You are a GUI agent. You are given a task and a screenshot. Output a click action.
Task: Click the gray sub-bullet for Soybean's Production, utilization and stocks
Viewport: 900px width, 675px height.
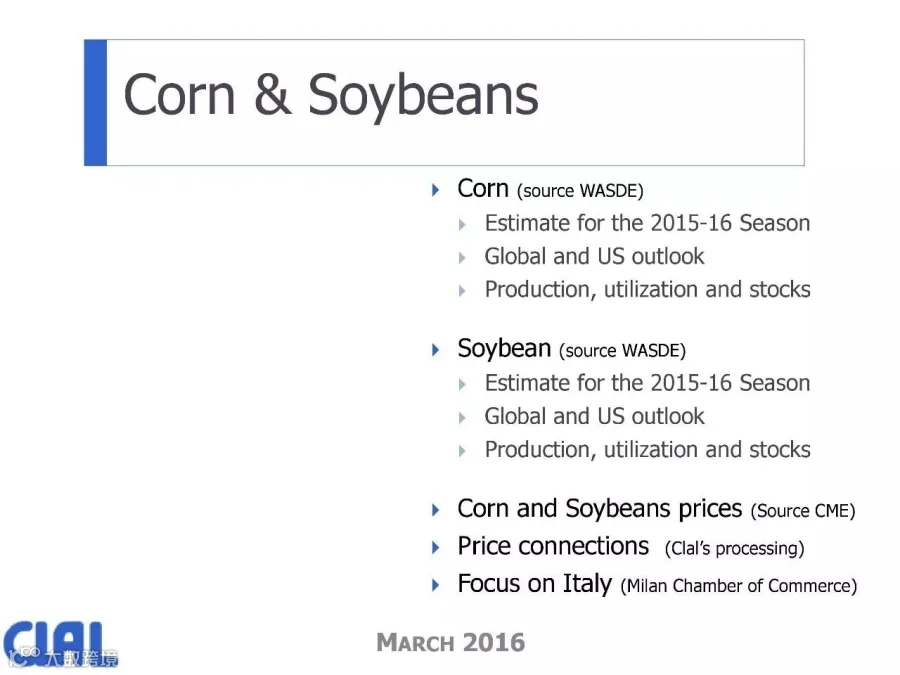tap(463, 450)
